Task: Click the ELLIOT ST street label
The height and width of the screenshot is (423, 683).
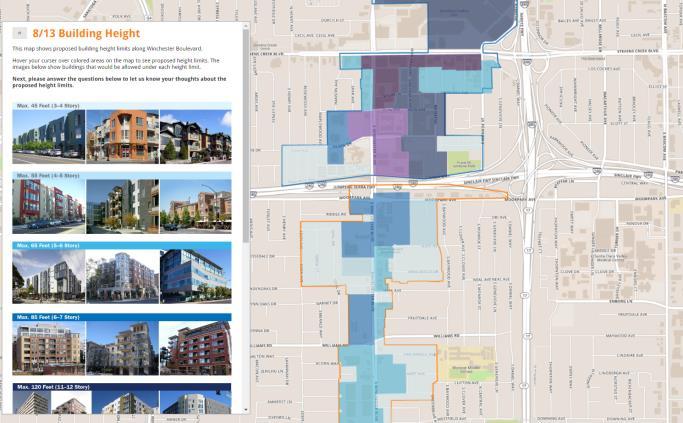Action: pos(658,86)
